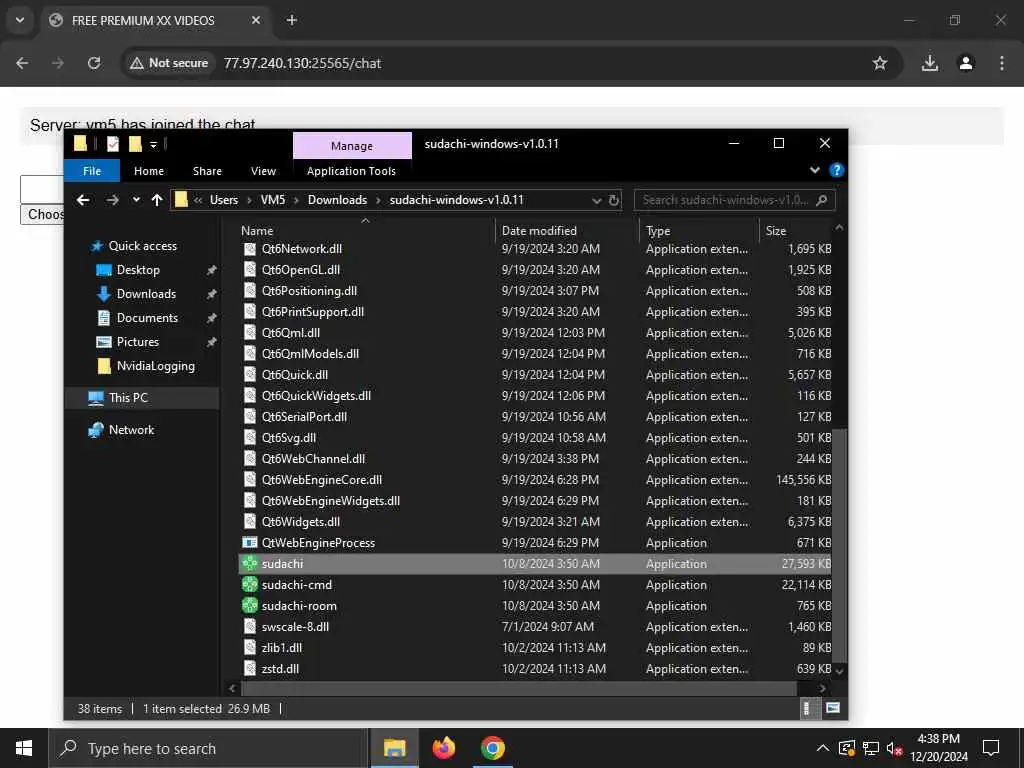Click the Manage contextual tab
Screen dimensions: 1024x768
pyautogui.click(x=352, y=146)
